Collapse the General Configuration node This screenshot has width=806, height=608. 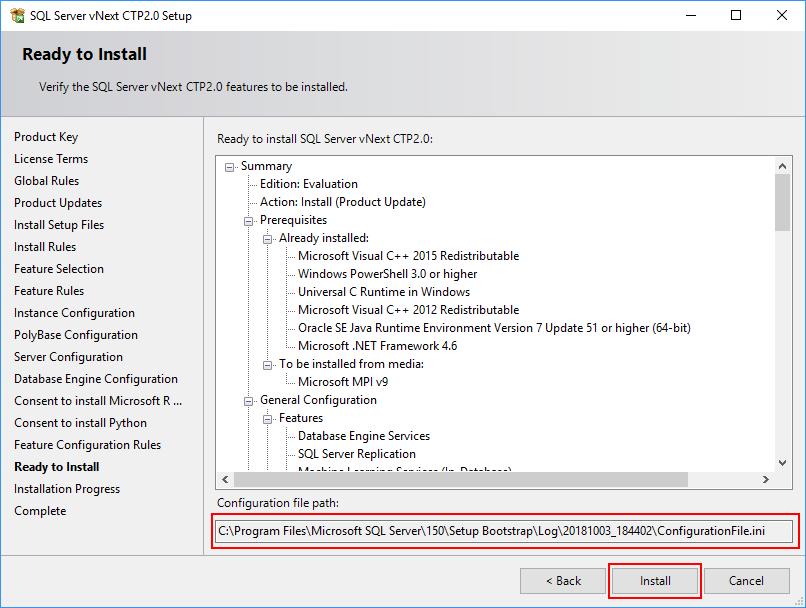click(247, 400)
